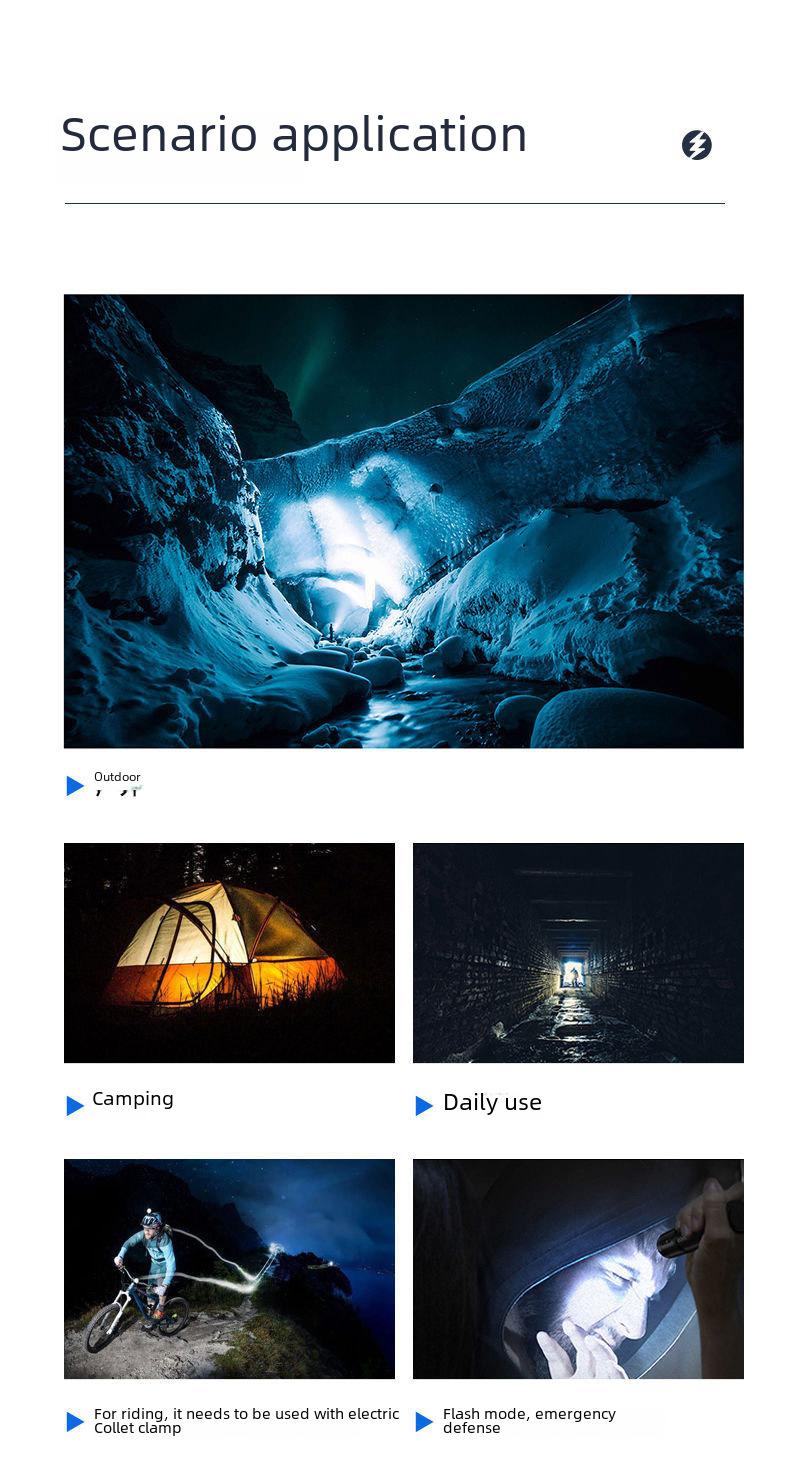790x1470 pixels.
Task: Click Flash mode, emergency defense caption
Action: click(x=529, y=1421)
